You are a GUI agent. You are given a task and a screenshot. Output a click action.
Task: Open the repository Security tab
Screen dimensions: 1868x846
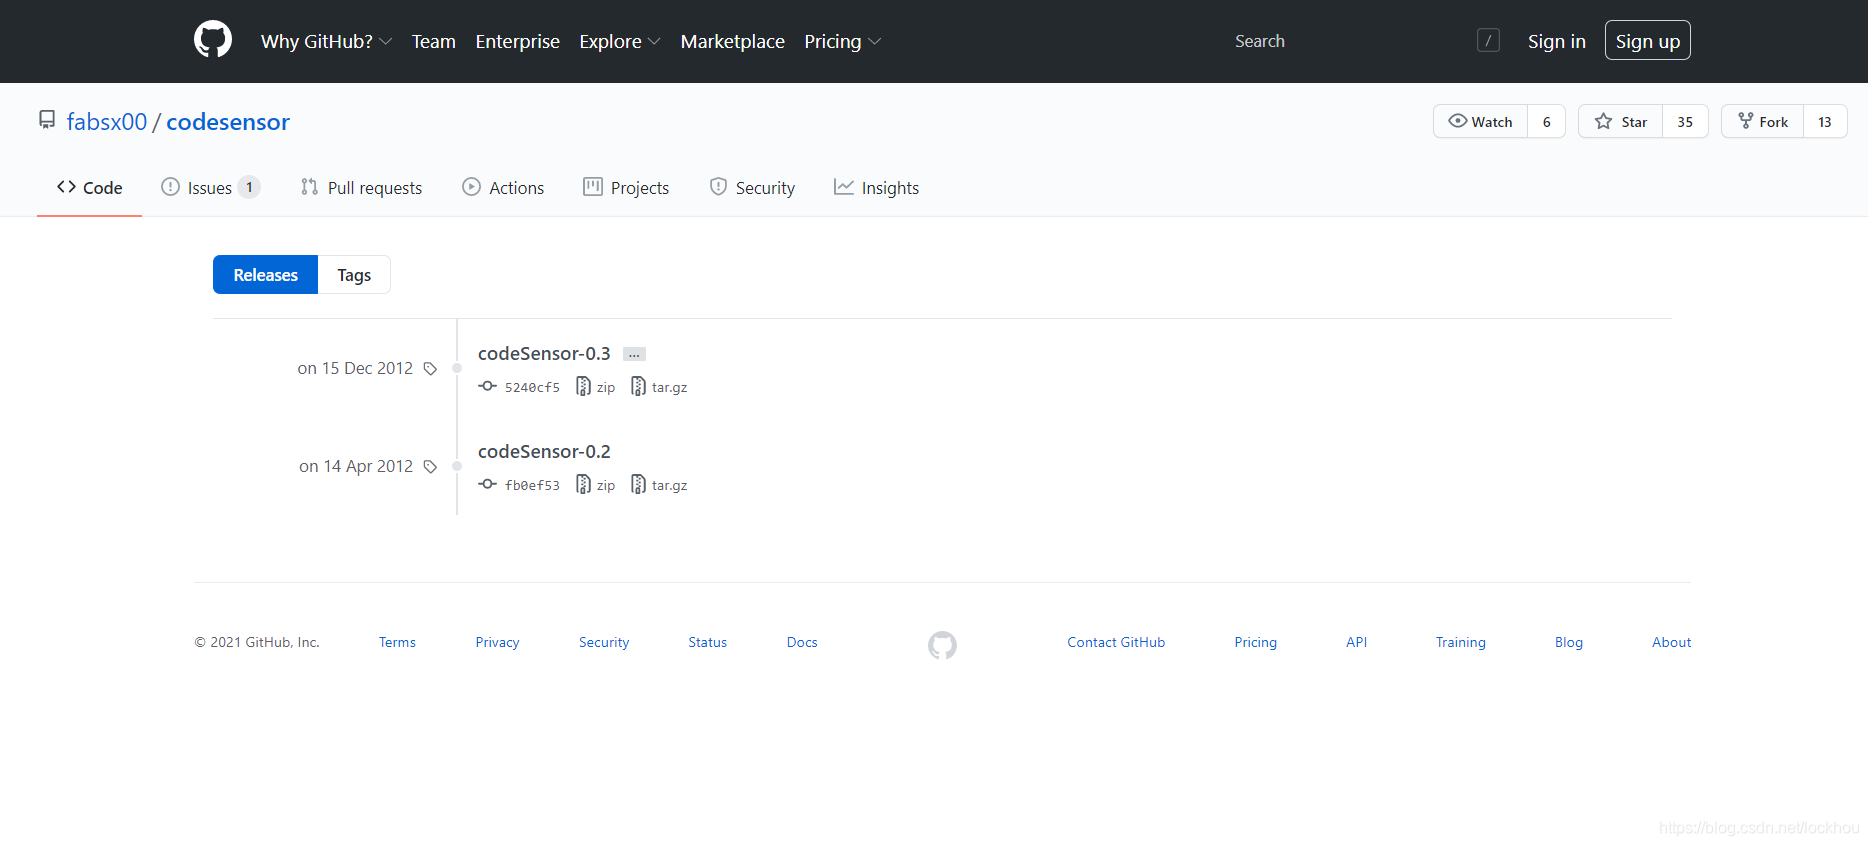pos(752,187)
